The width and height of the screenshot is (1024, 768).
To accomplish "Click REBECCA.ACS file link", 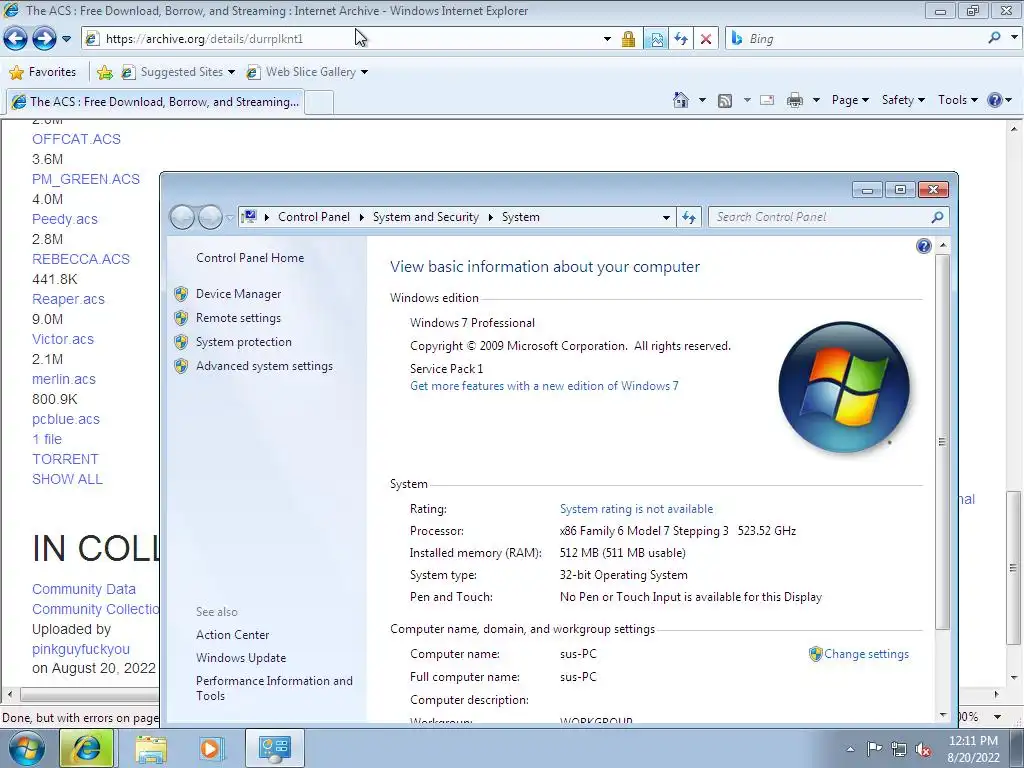I will 81,259.
